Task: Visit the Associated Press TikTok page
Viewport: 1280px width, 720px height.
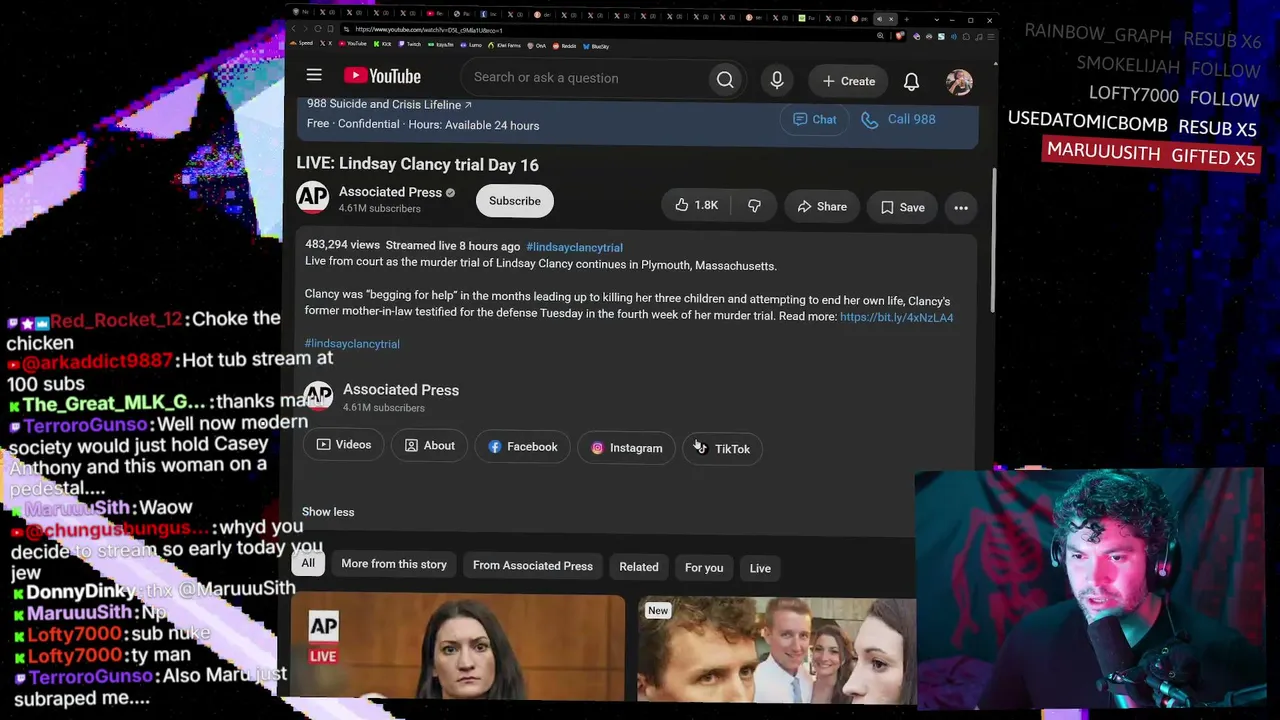Action: click(x=722, y=449)
